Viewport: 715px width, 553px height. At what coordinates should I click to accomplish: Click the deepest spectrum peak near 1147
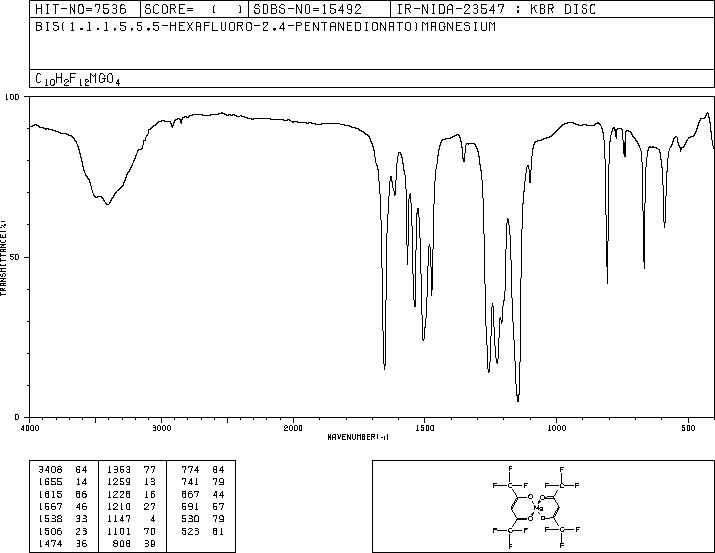(518, 397)
